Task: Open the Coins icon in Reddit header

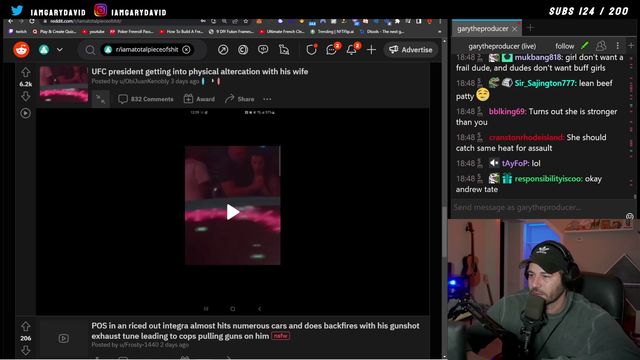Action: click(x=243, y=50)
